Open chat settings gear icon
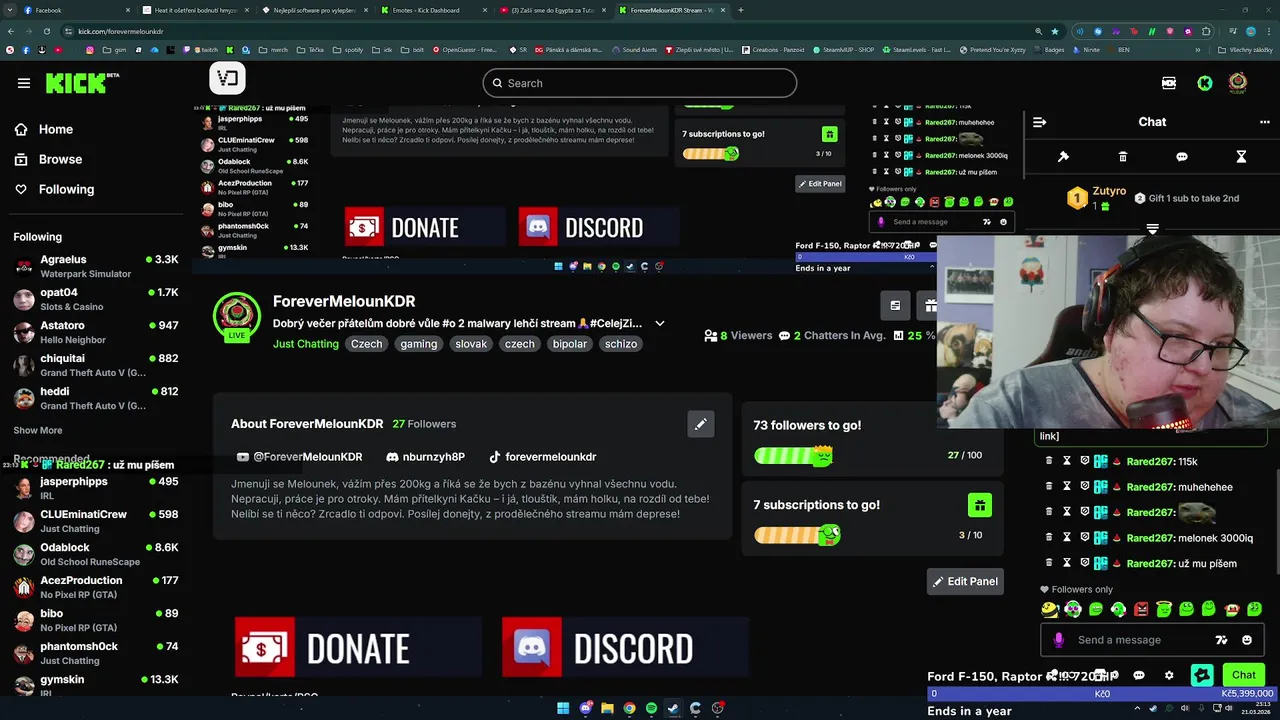The height and width of the screenshot is (720, 1280). pos(1169,675)
